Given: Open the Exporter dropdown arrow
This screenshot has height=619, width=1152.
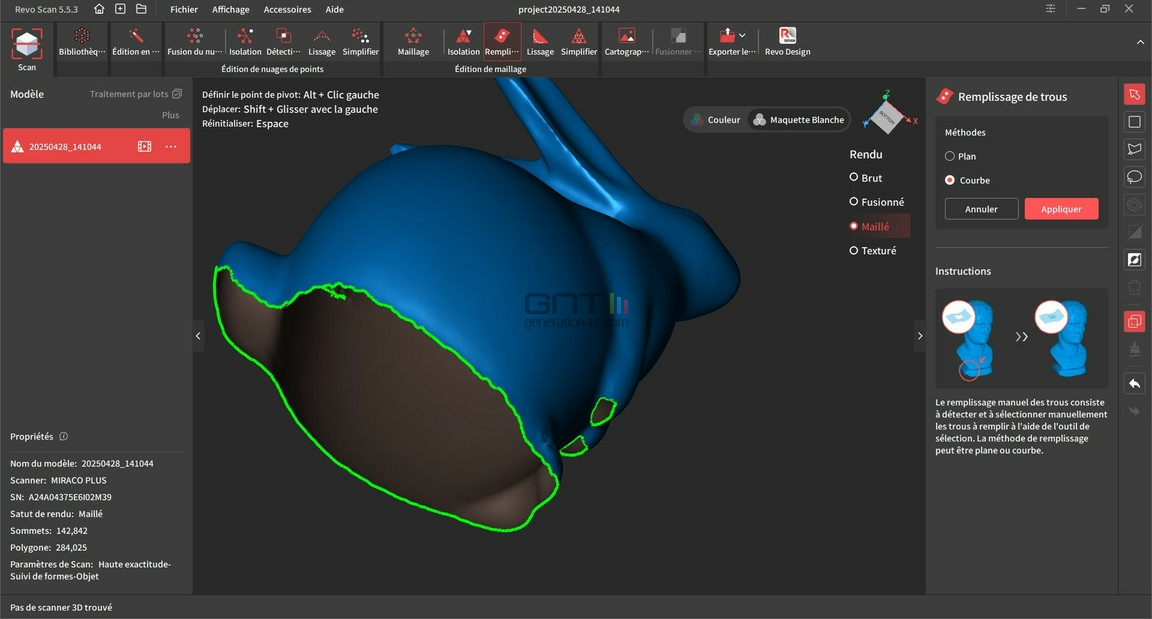Looking at the screenshot, I should point(742,35).
